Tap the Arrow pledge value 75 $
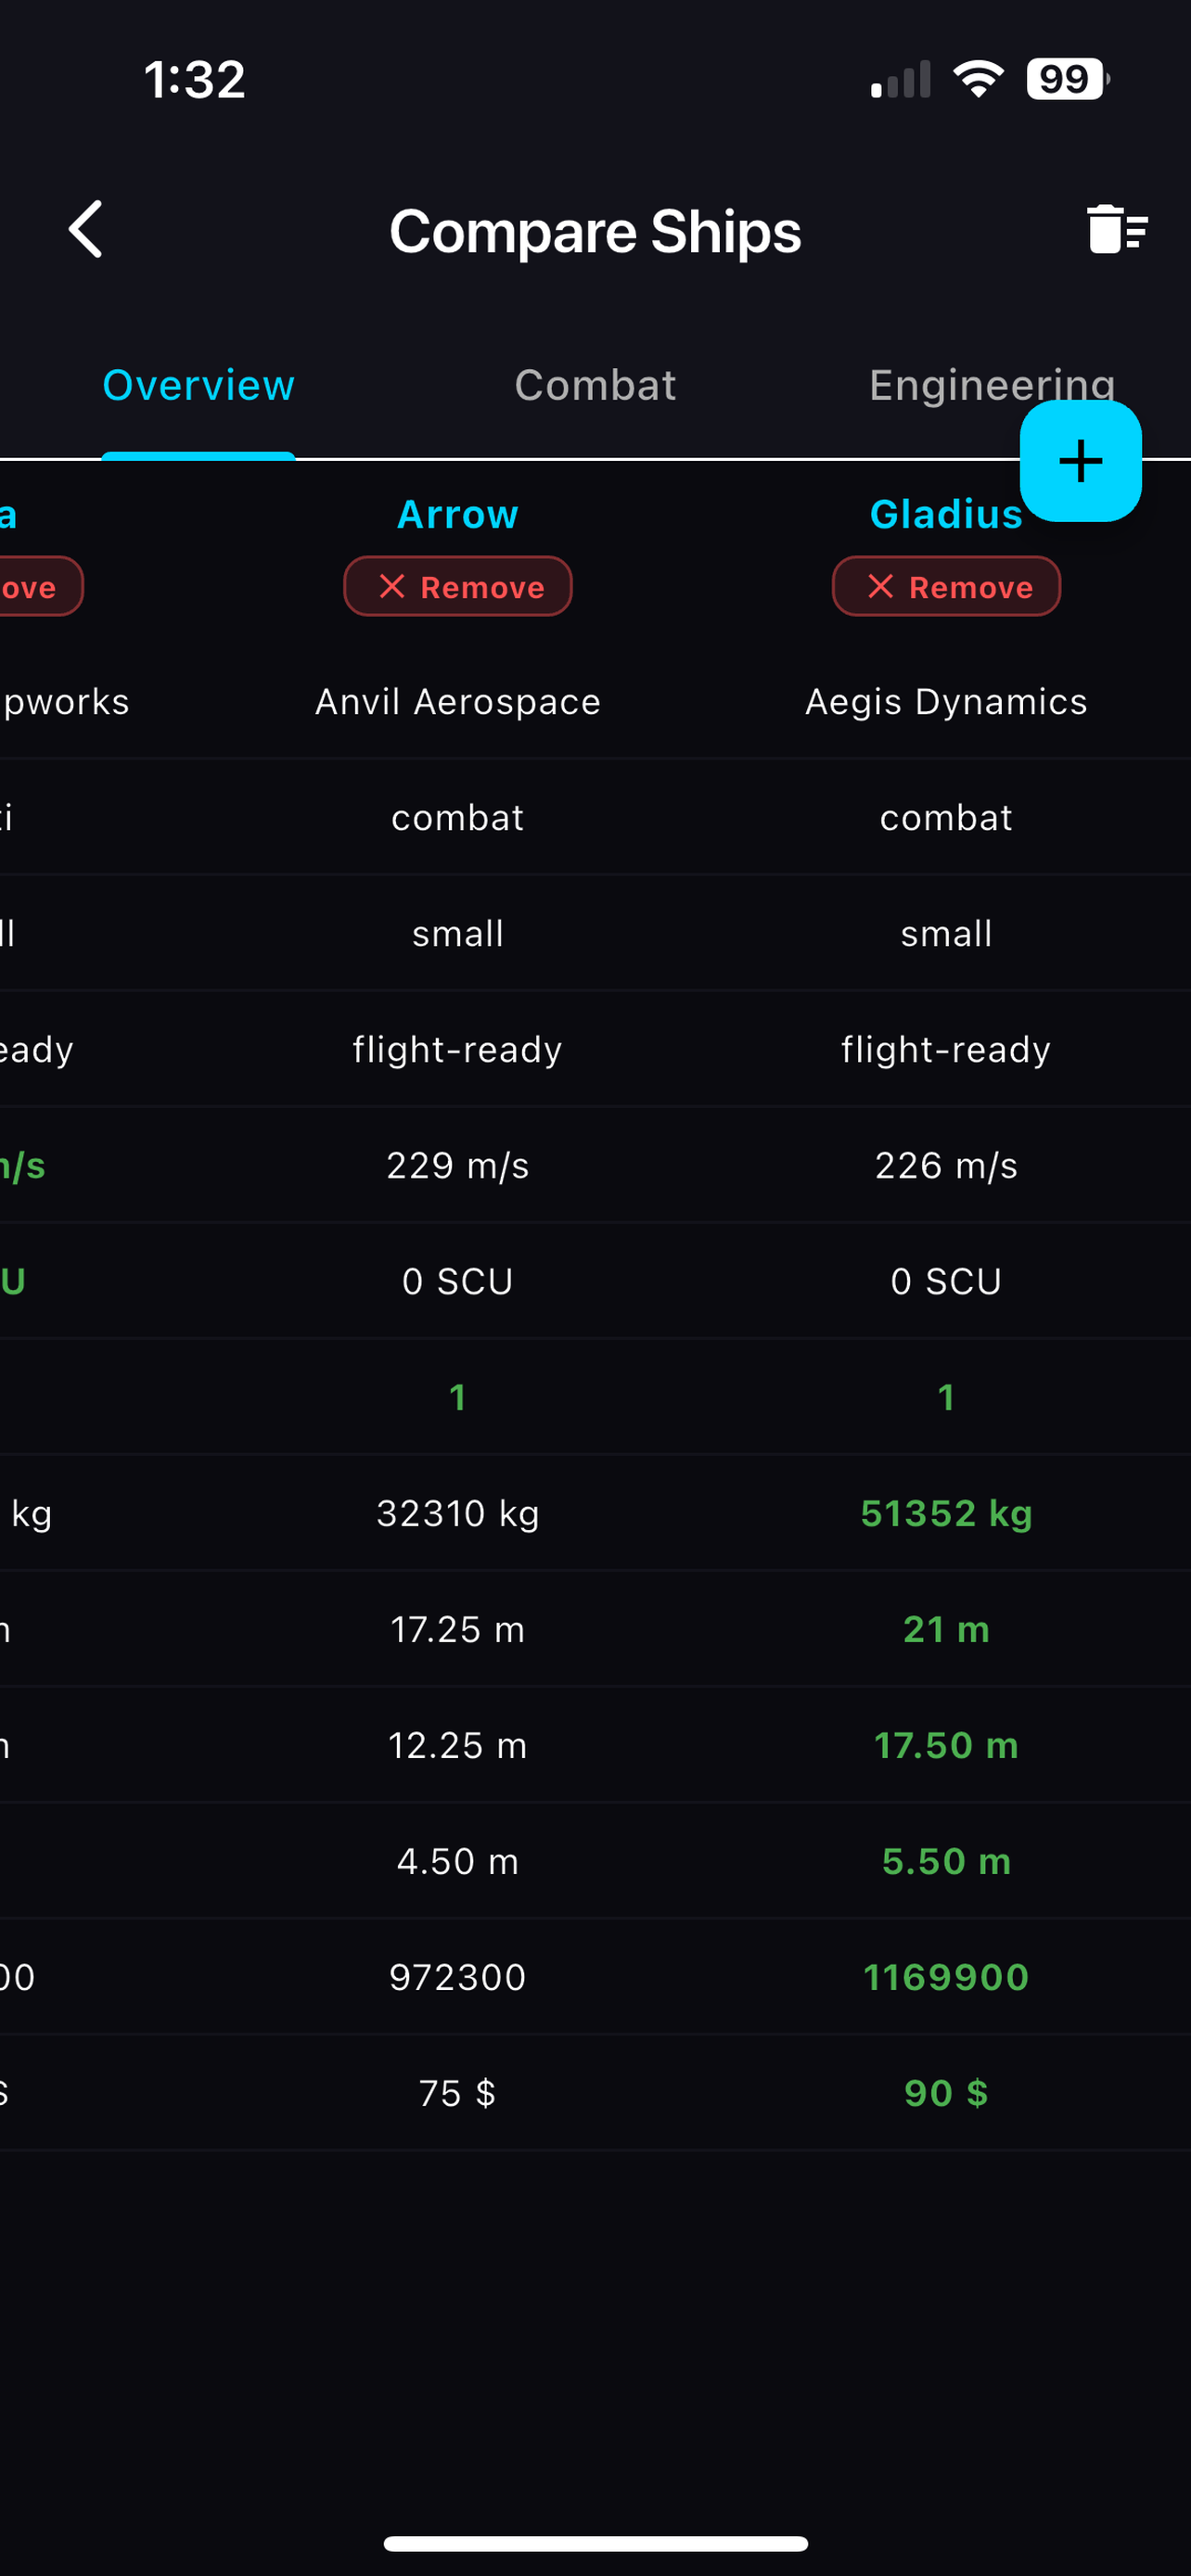Image resolution: width=1191 pixels, height=2576 pixels. tap(458, 2093)
